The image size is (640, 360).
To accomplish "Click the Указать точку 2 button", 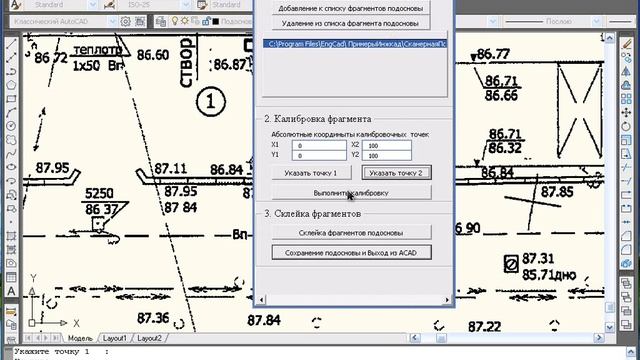I will (396, 173).
